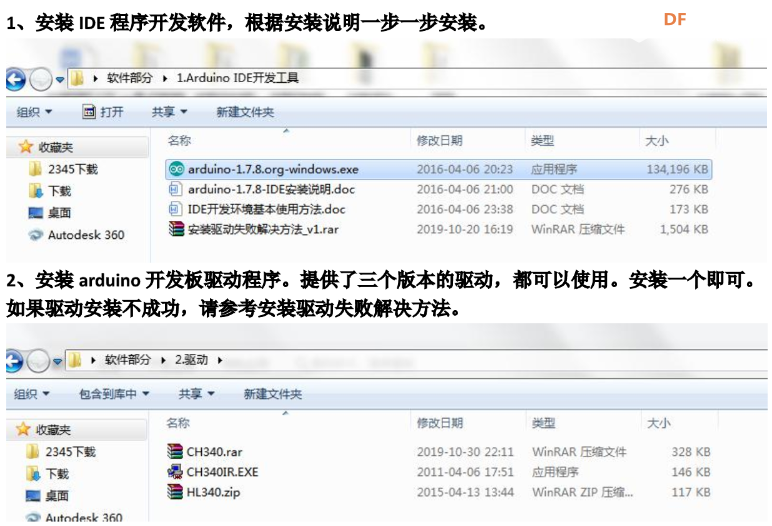Image resolution: width=772 pixels, height=526 pixels.
Task: Select 2.驱动 breadcrumb in the bottom address bar
Action: pyautogui.click(x=192, y=360)
